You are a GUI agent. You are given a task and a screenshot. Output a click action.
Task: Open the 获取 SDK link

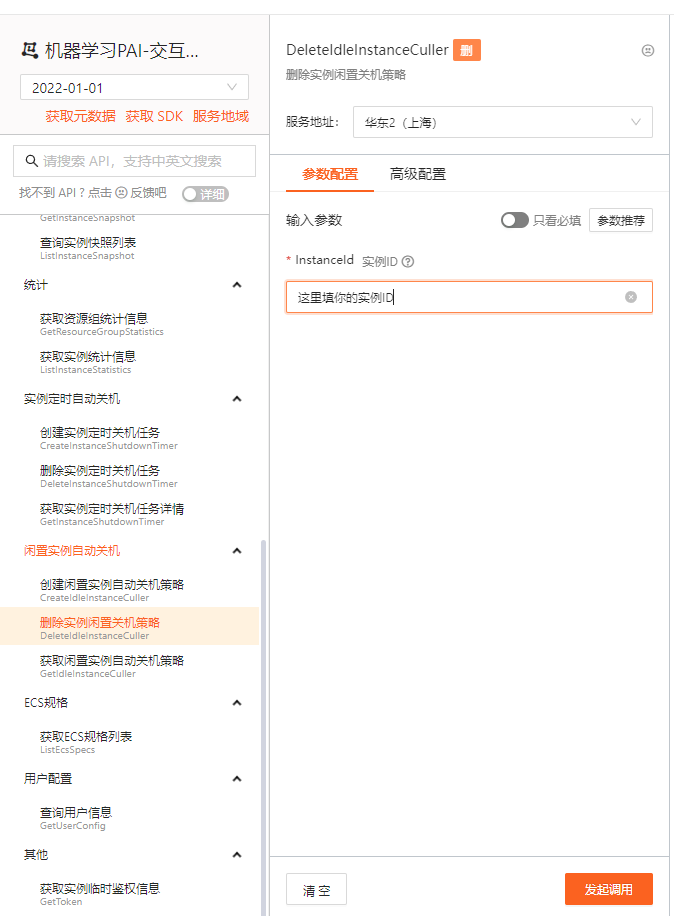(153, 116)
